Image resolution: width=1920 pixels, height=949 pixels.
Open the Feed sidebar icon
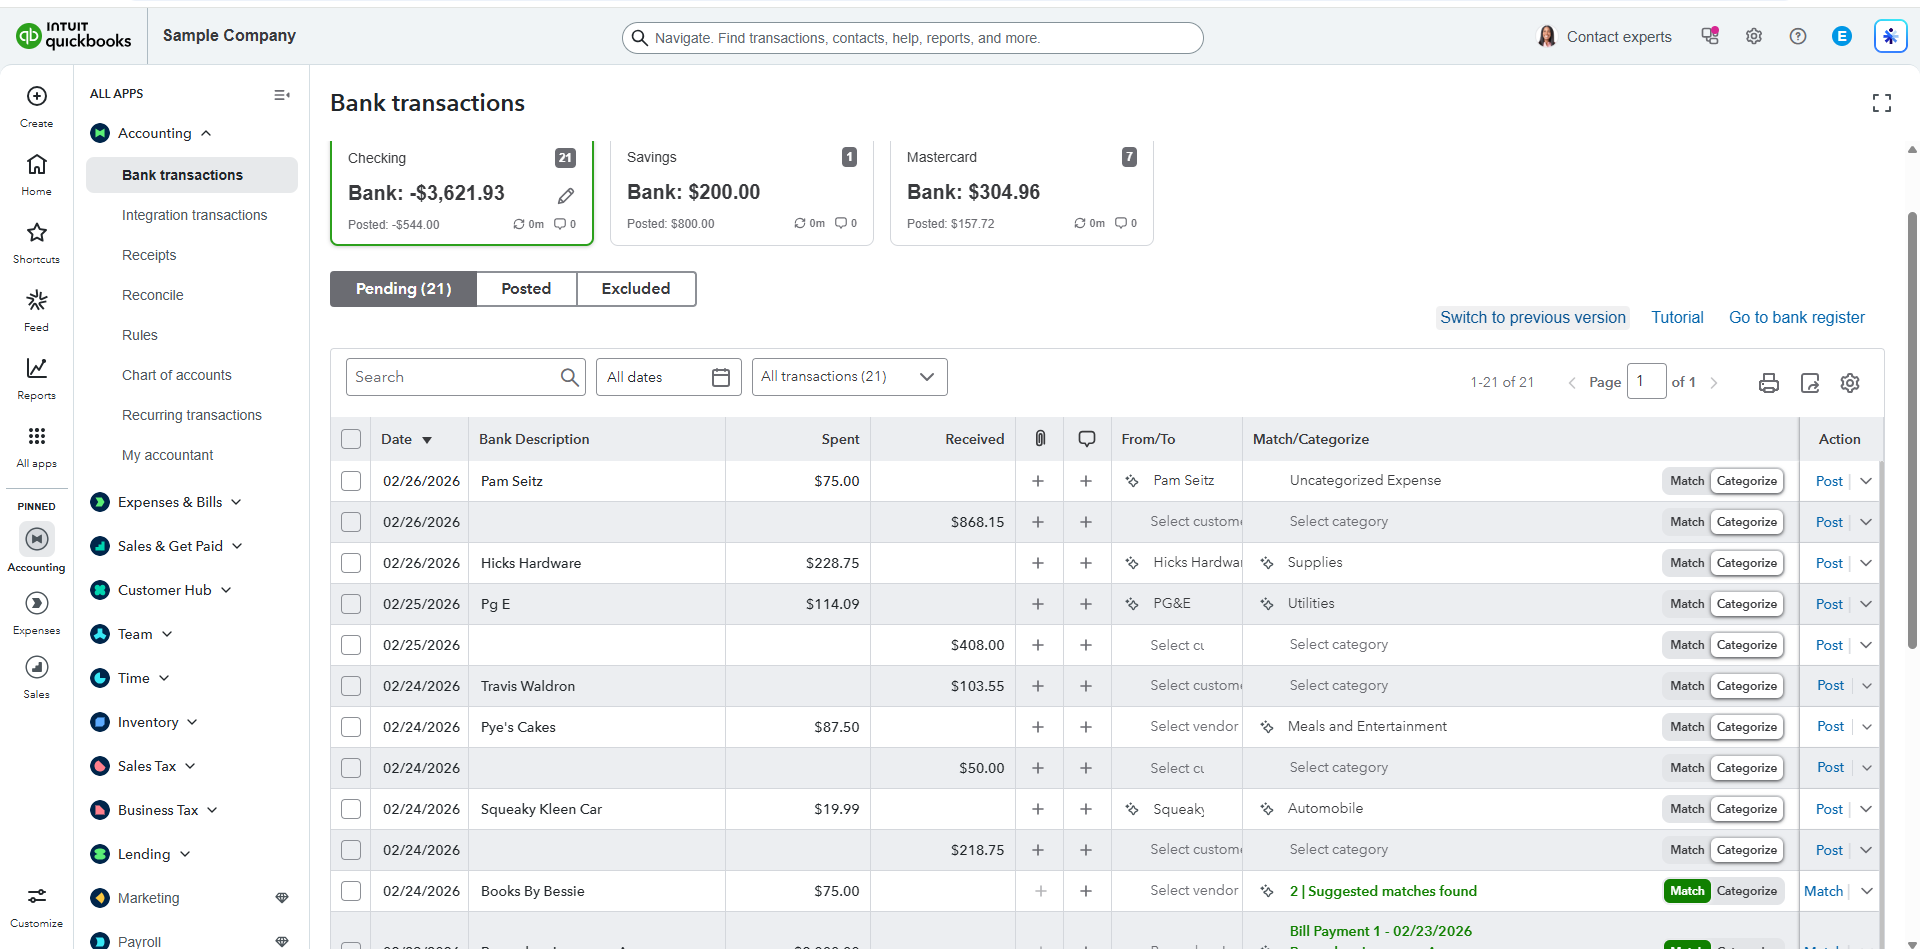coord(37,310)
